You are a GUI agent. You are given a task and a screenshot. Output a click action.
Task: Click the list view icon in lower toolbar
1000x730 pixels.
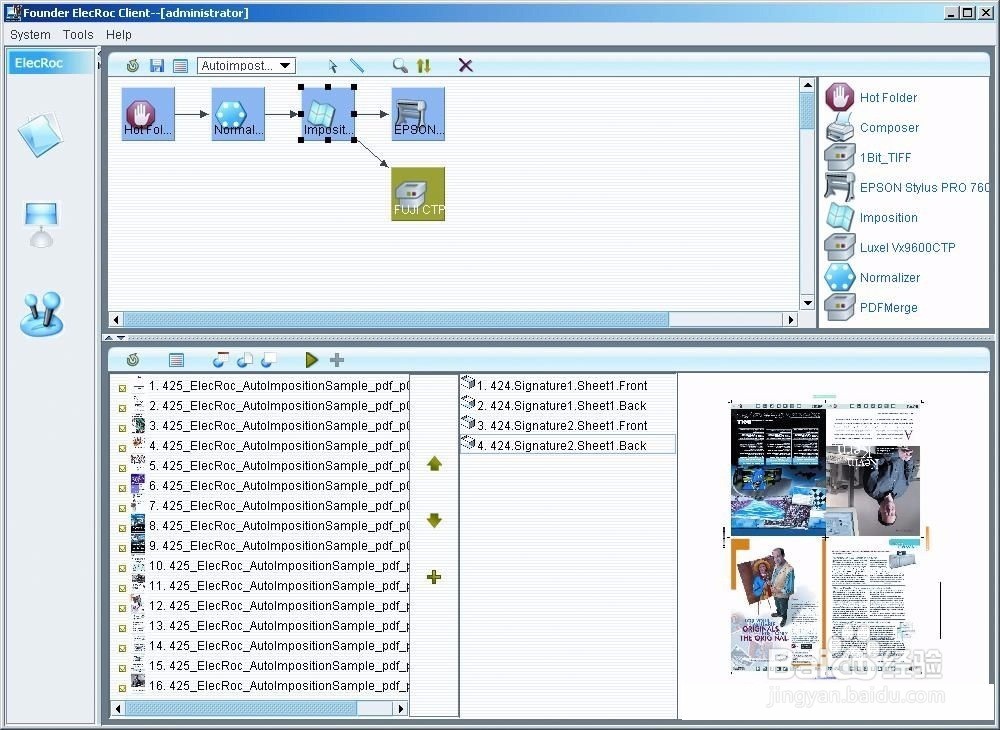point(177,360)
